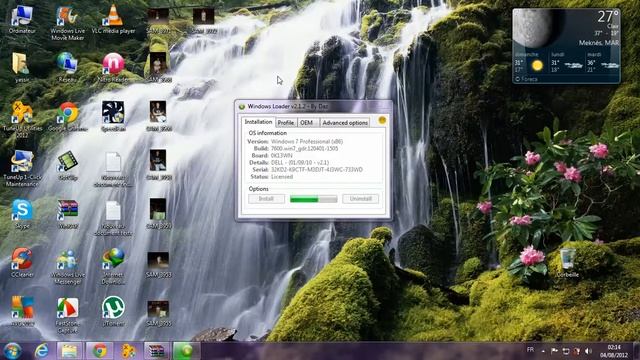Open SpeedFan desktop shortcut
This screenshot has width=640, height=360.
(113, 117)
